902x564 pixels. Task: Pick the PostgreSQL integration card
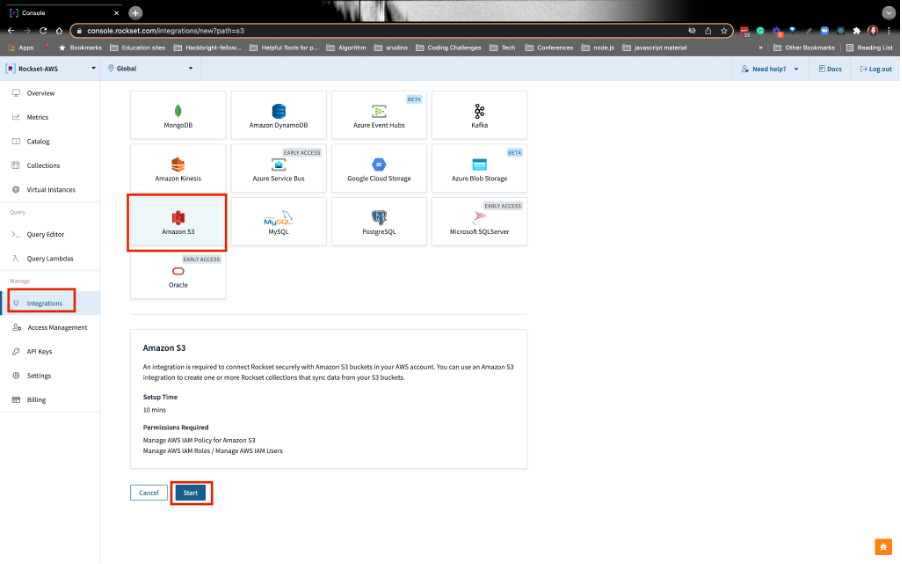click(379, 222)
